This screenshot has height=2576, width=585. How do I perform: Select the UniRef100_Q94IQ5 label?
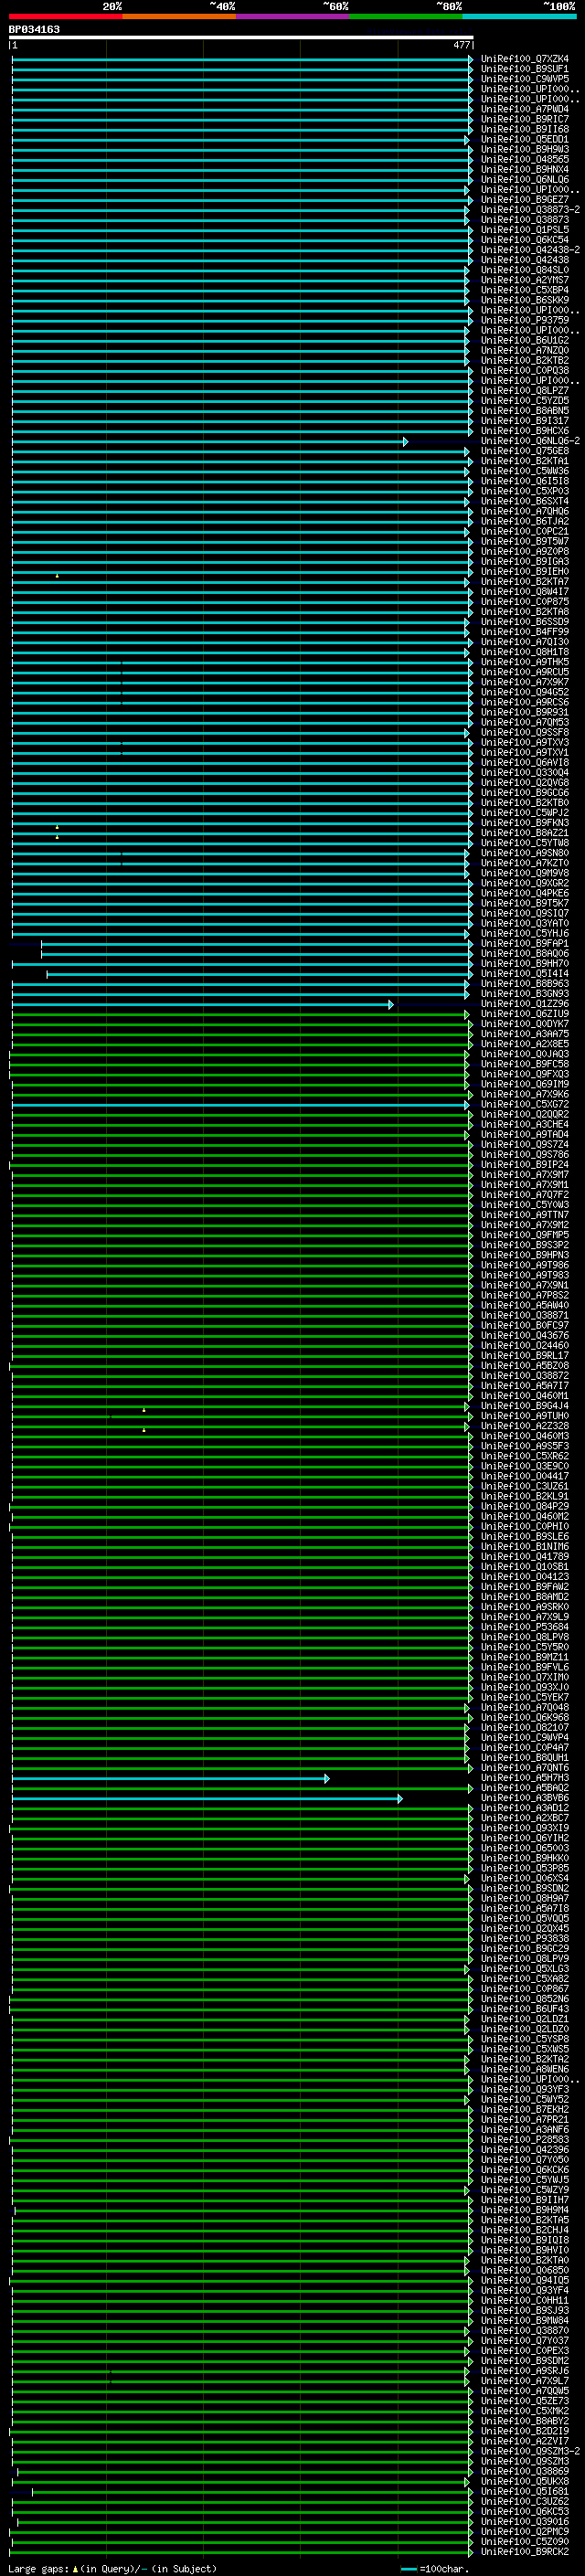coord(525,2280)
